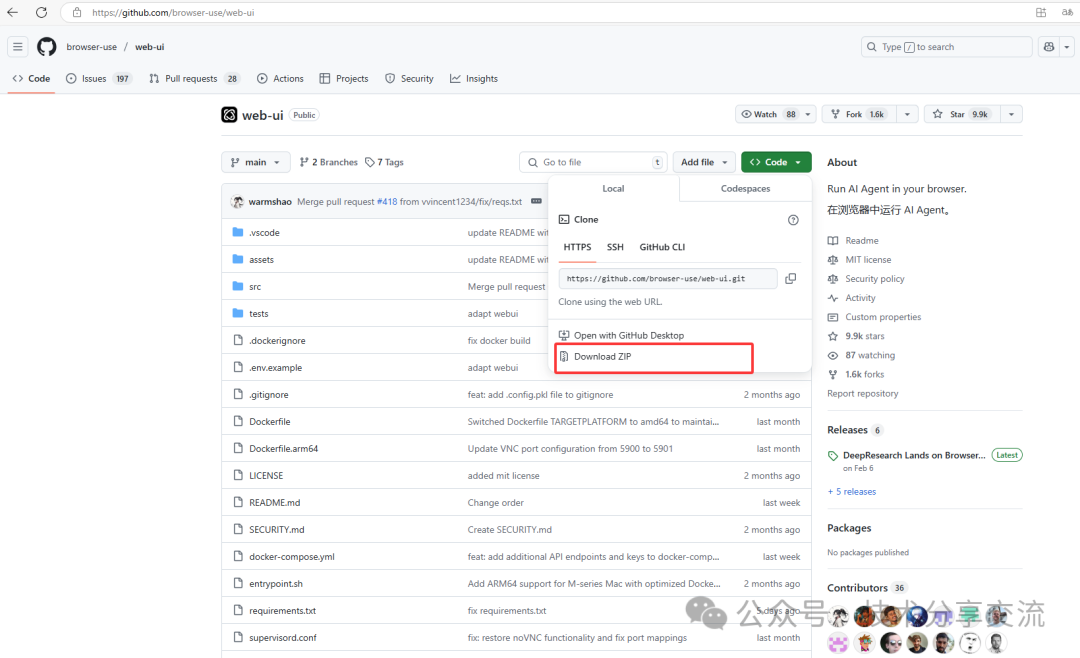1080x658 pixels.
Task: Open the Add file dropdown
Action: point(704,162)
